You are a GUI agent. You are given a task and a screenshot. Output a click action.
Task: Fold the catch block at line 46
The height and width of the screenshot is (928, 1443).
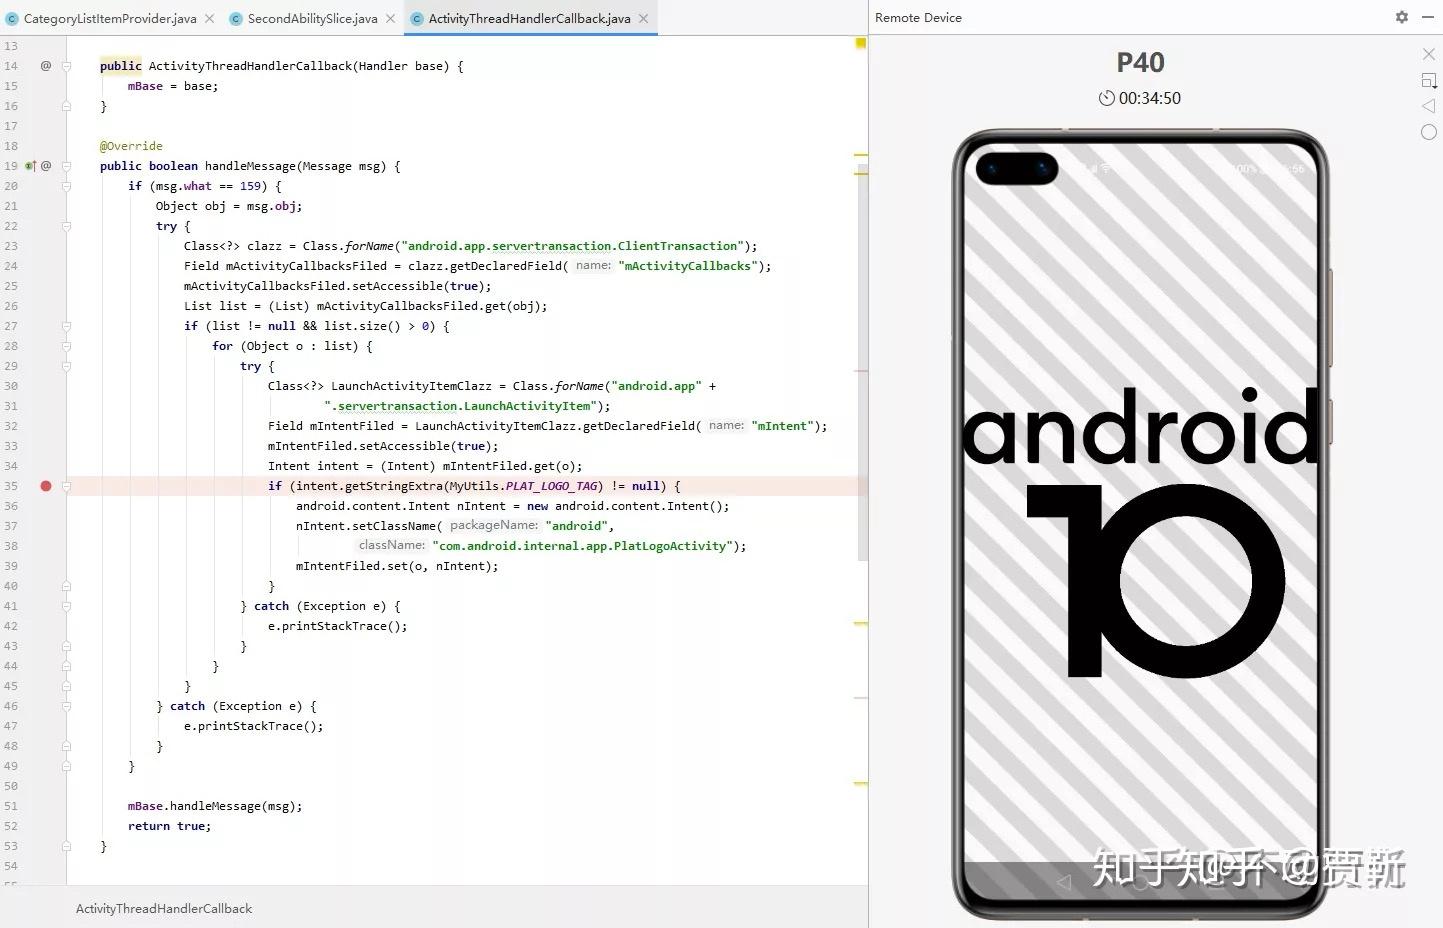67,706
